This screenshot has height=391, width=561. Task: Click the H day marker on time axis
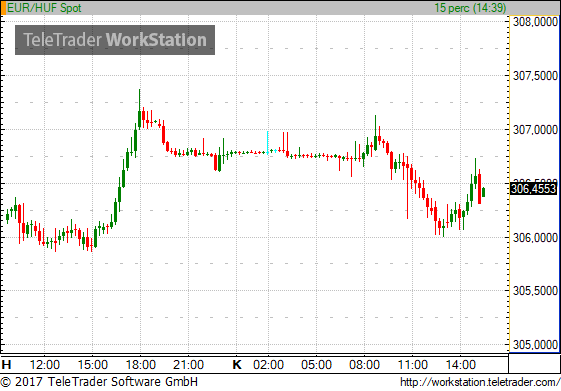(6, 365)
